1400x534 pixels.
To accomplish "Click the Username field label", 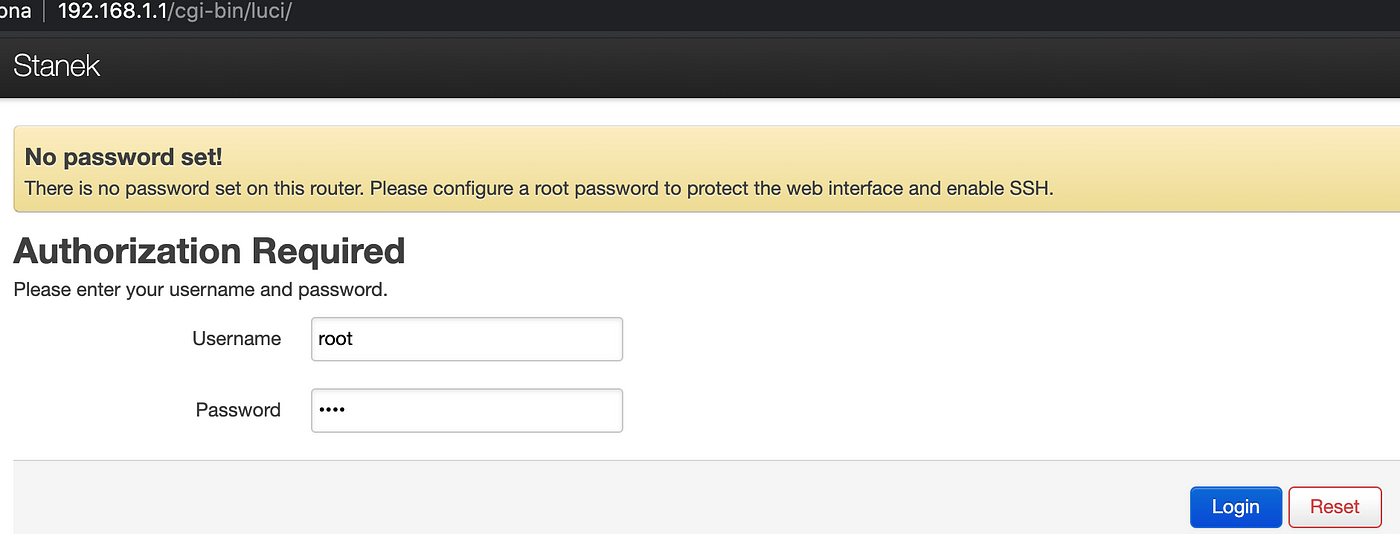I will (236, 339).
